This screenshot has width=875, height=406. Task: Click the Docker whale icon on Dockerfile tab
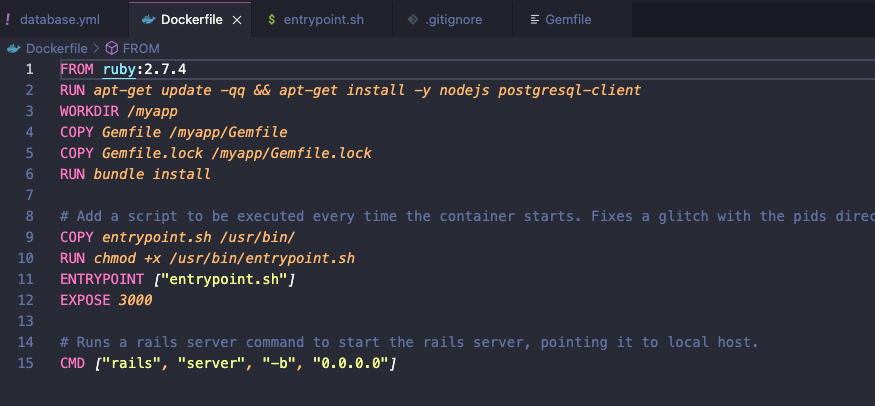pyautogui.click(x=148, y=20)
